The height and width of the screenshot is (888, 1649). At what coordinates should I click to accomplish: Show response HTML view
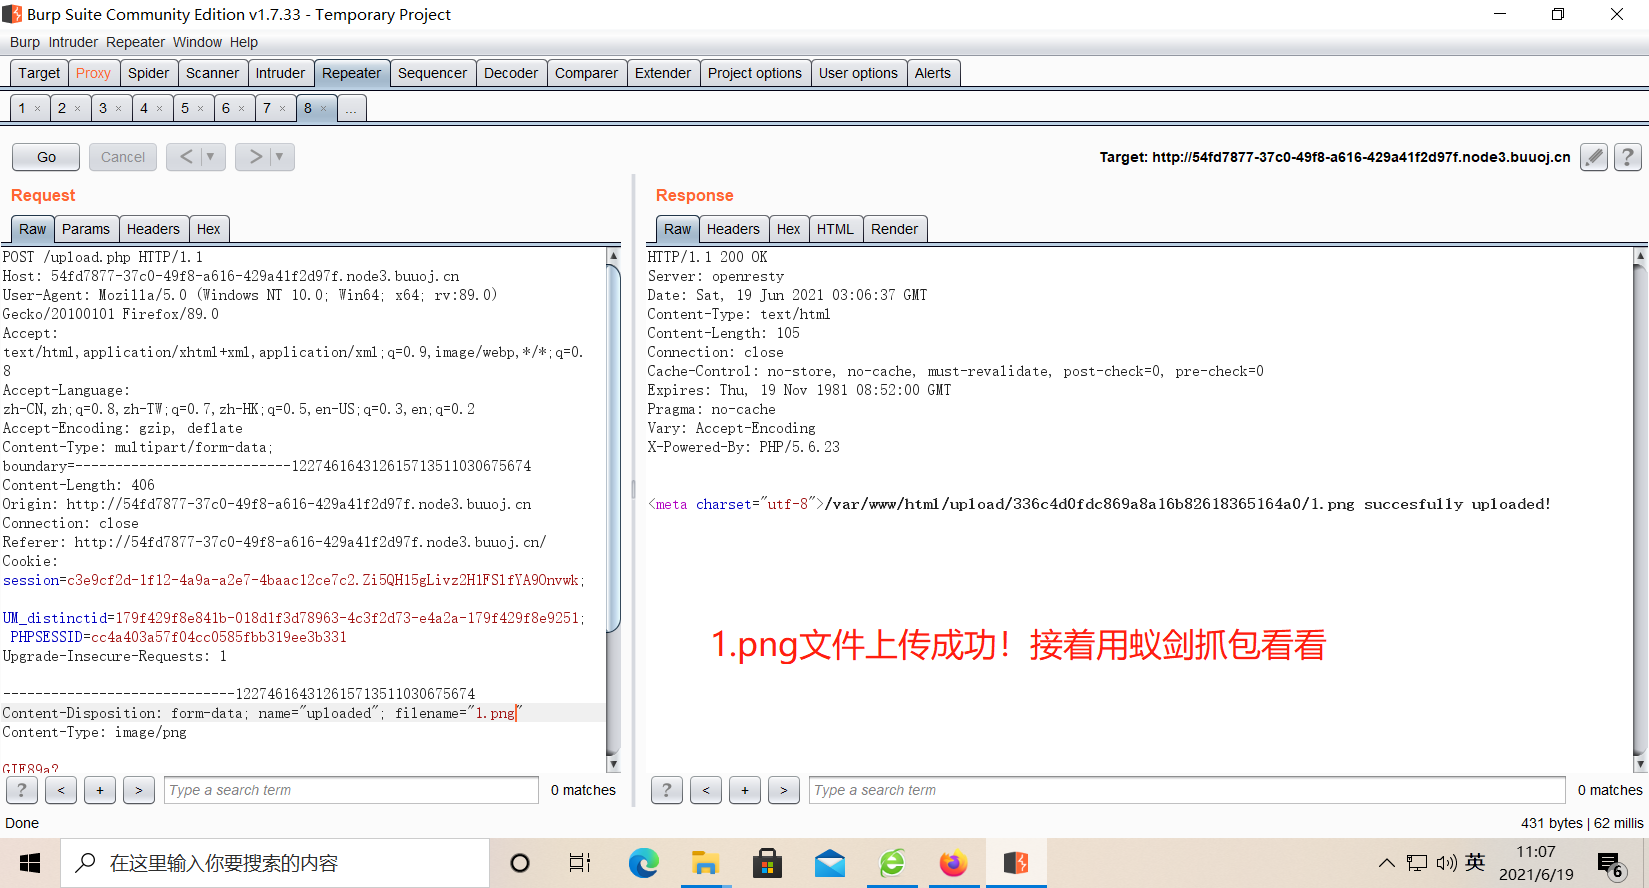point(835,229)
